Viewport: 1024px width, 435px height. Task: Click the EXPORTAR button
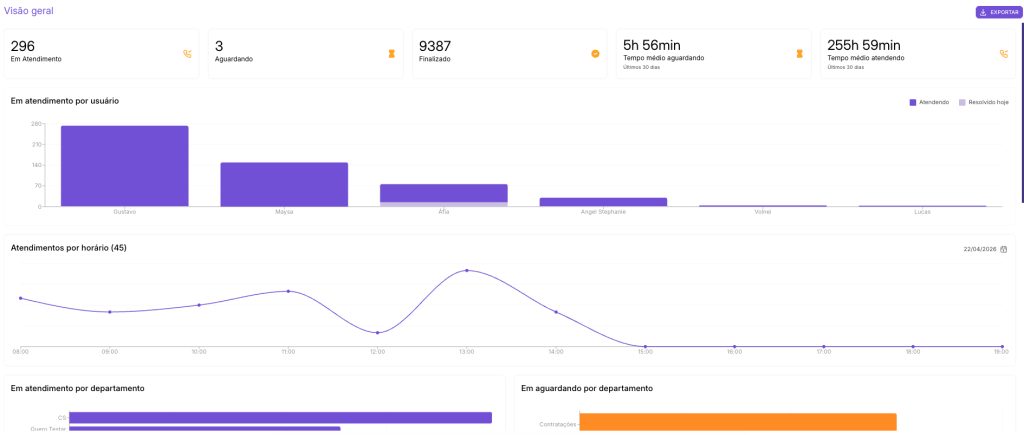coord(998,12)
